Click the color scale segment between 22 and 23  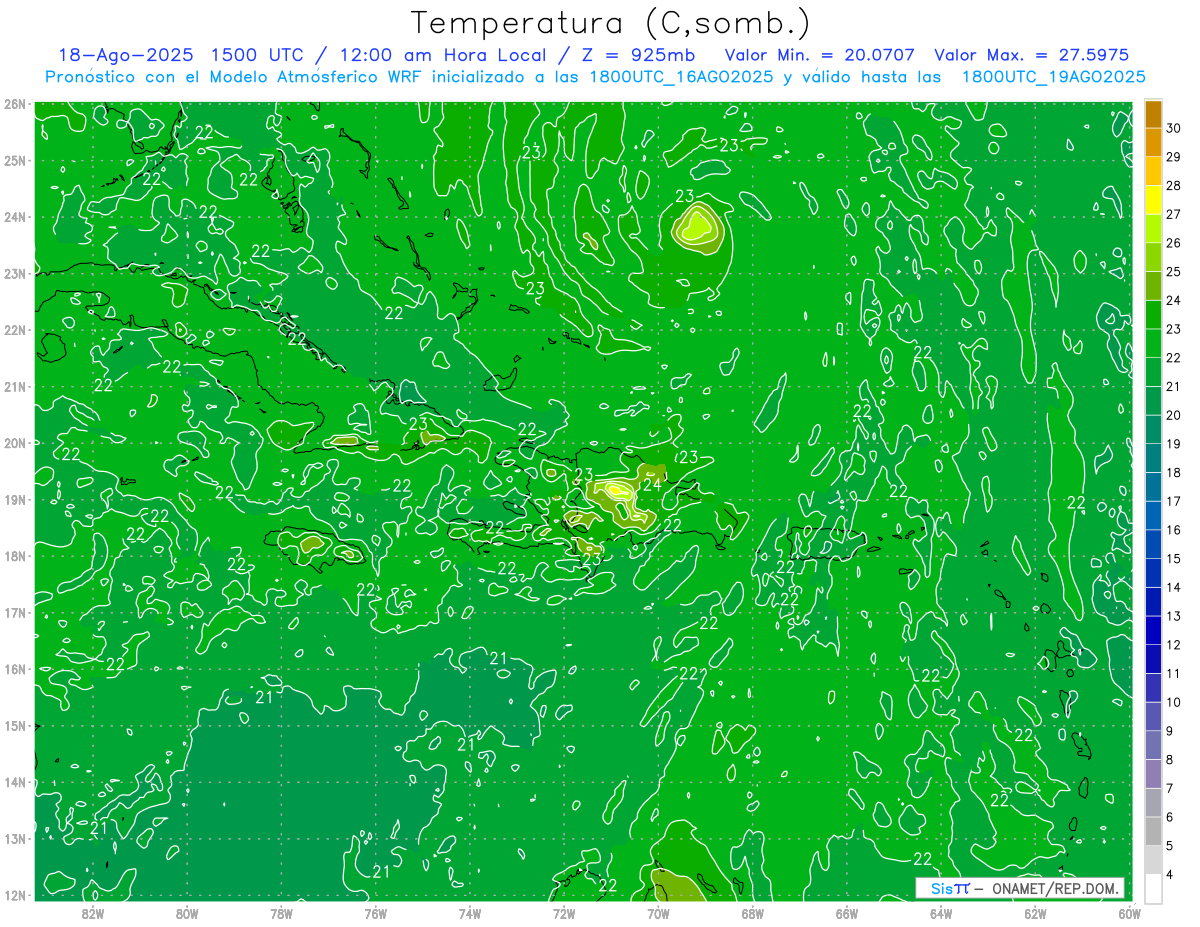(1153, 343)
